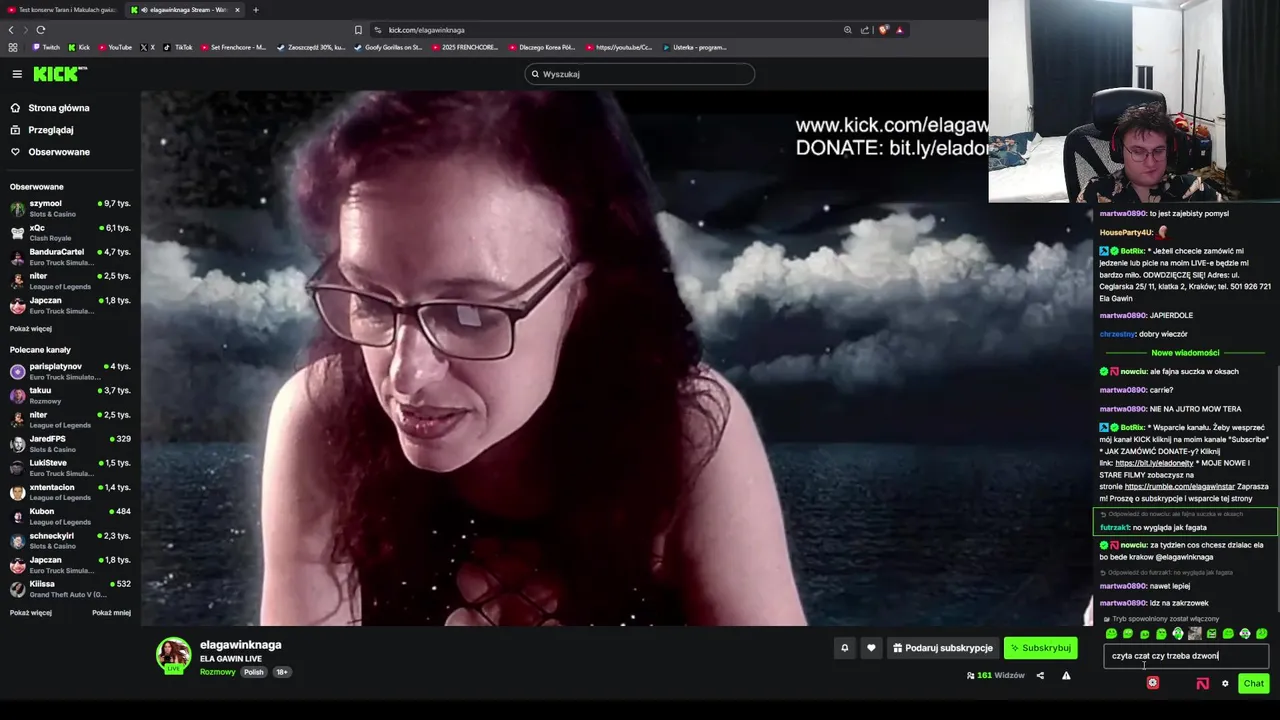Screen dimensions: 1280x720
Task: Report stream with warning triangle icon
Action: [x=1066, y=676]
